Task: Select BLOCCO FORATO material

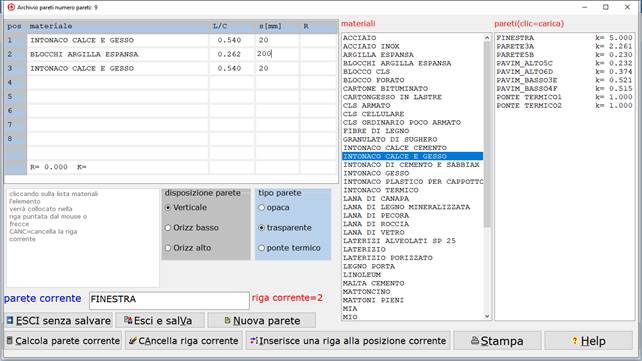Action: click(412, 80)
